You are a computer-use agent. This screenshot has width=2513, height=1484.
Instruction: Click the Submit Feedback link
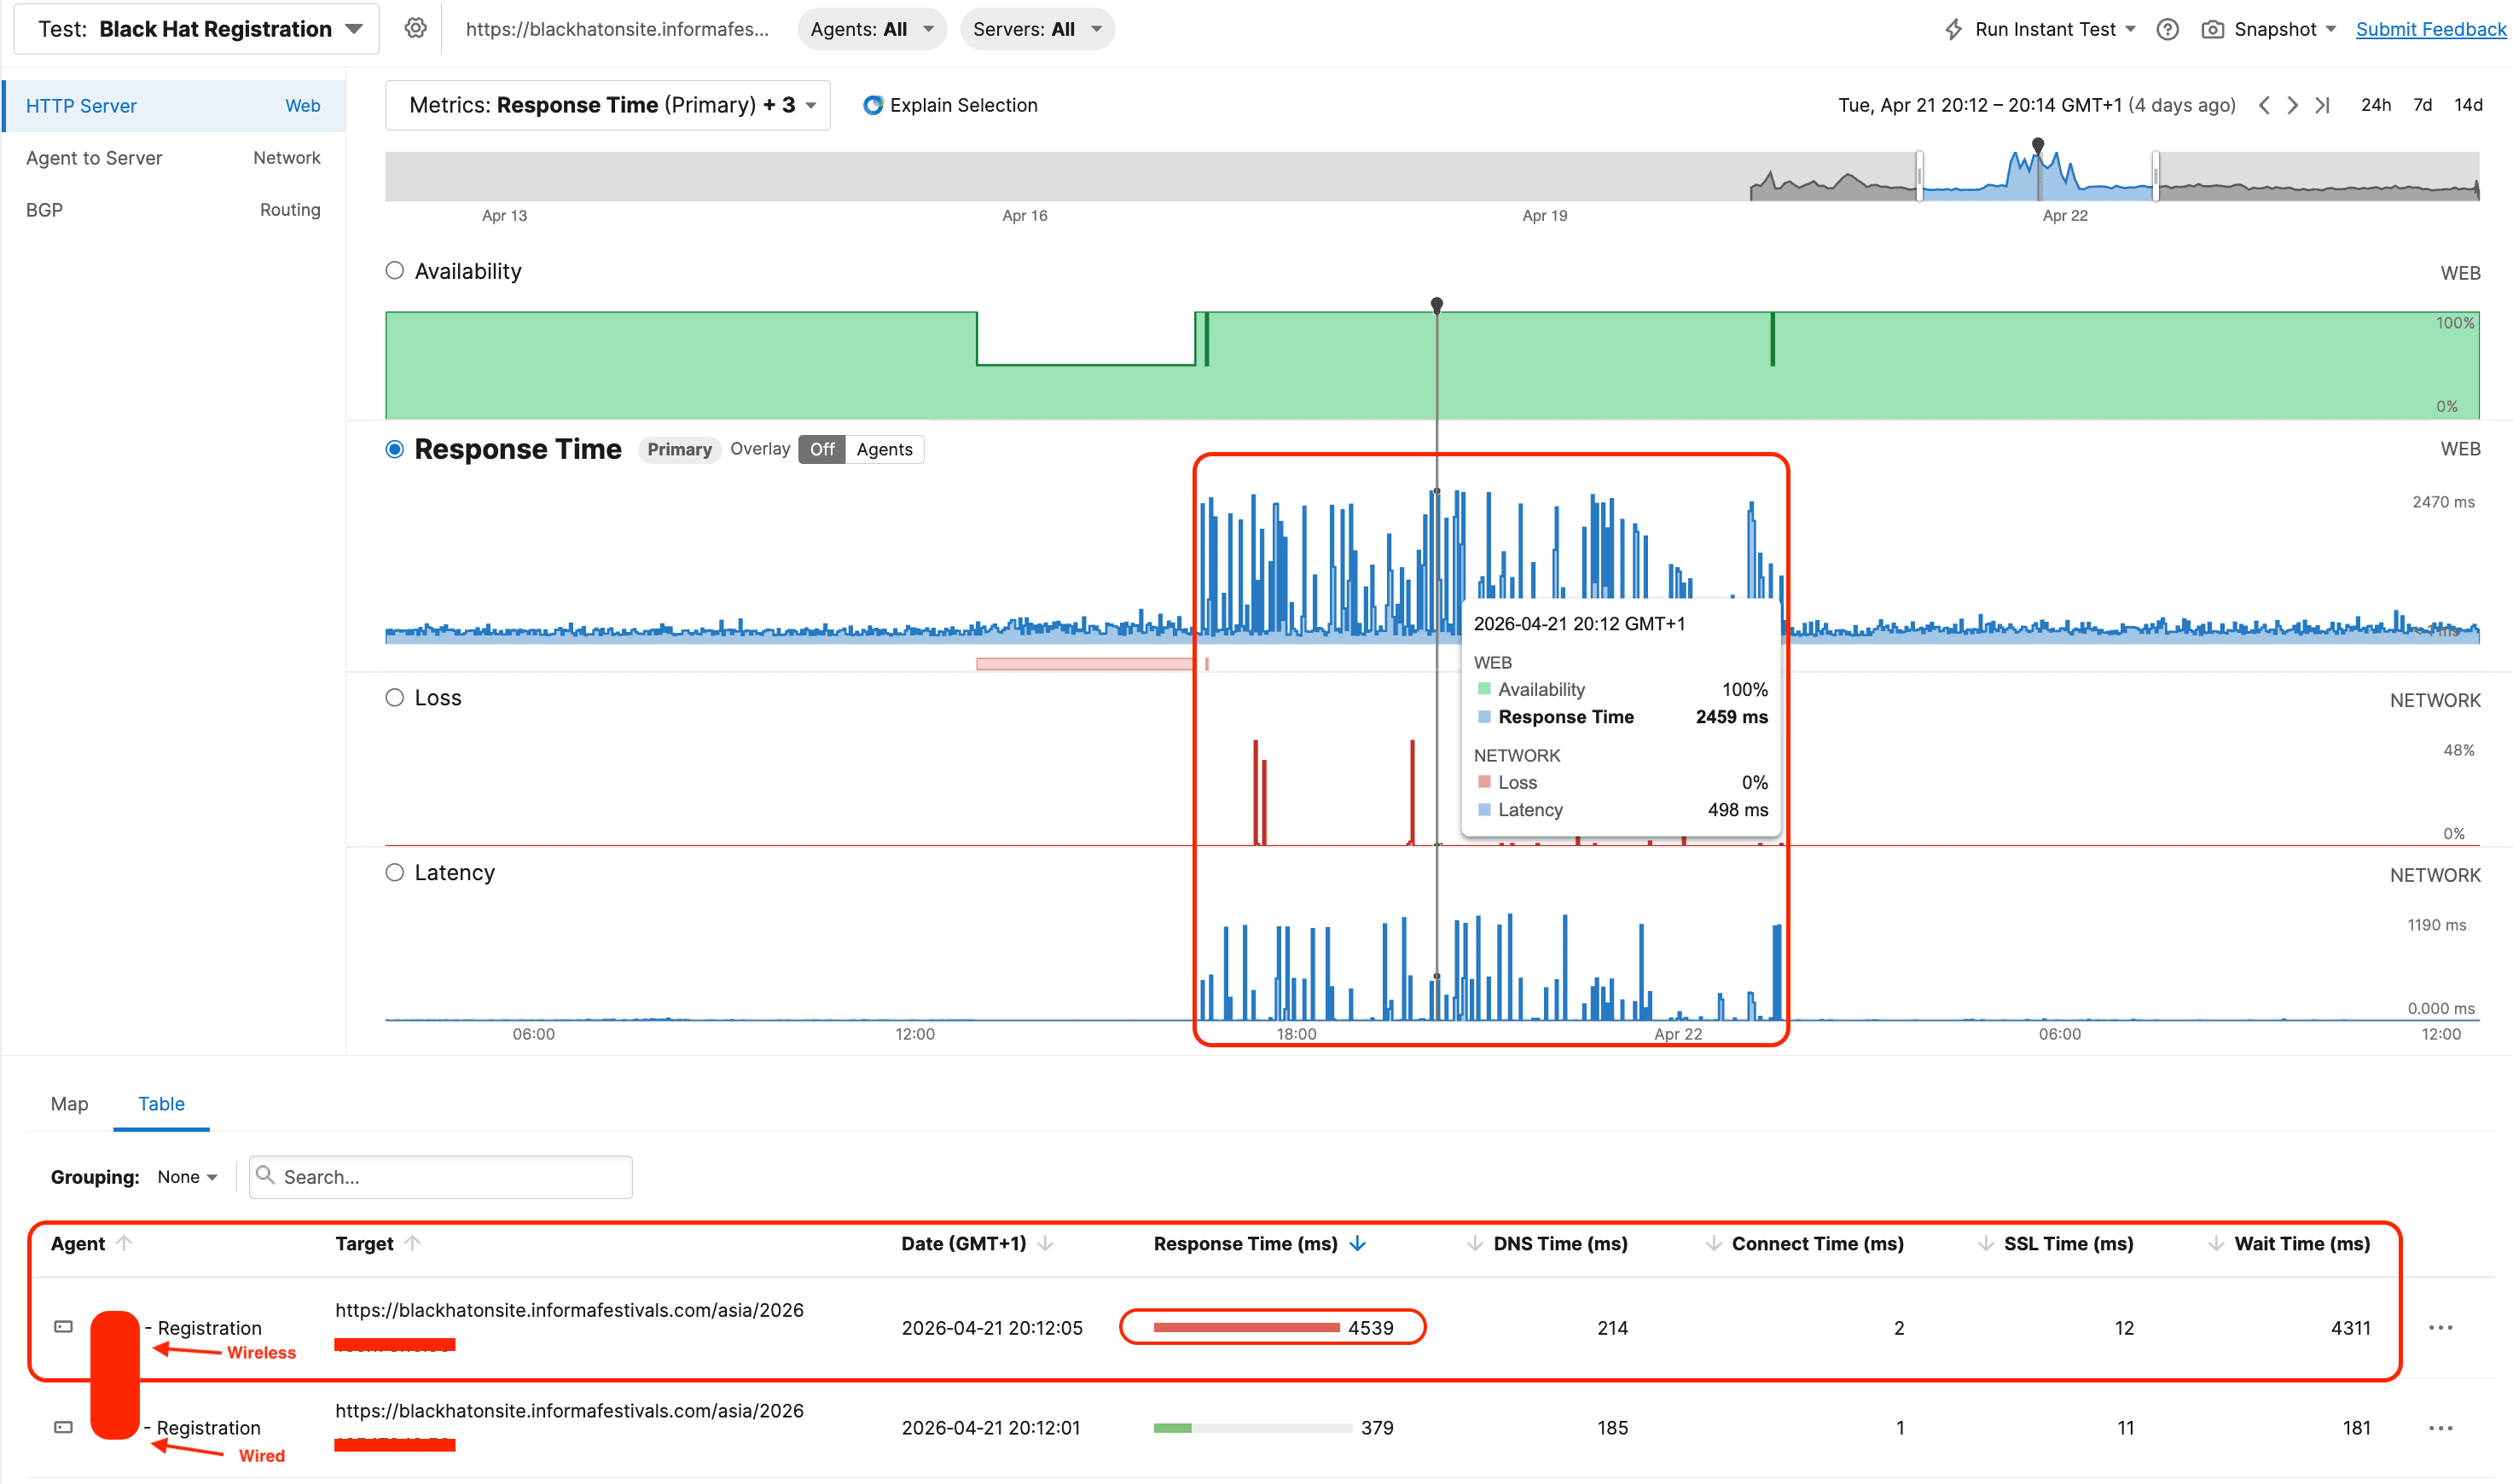click(2430, 29)
